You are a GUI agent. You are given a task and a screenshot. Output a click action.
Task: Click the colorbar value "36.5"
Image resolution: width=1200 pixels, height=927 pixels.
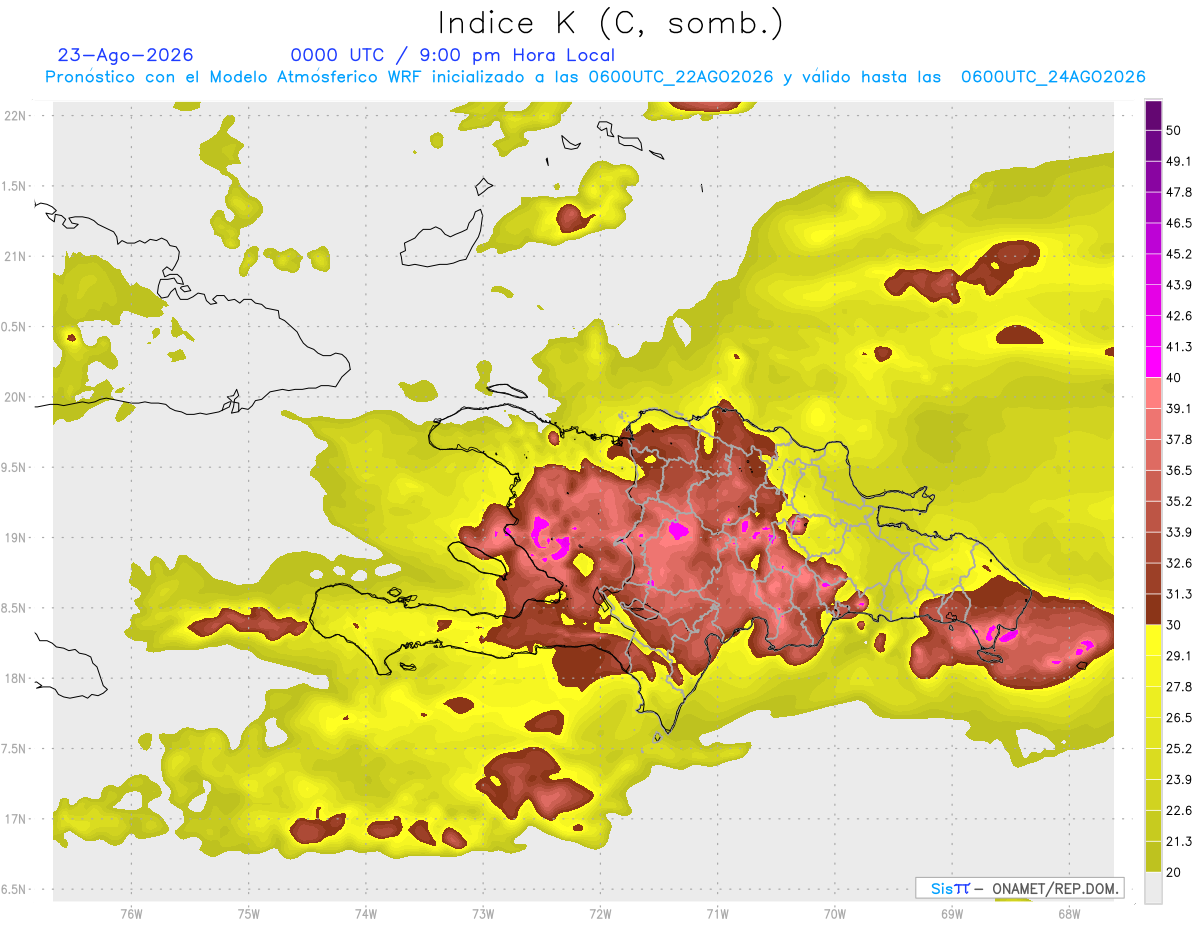[x=1180, y=470]
